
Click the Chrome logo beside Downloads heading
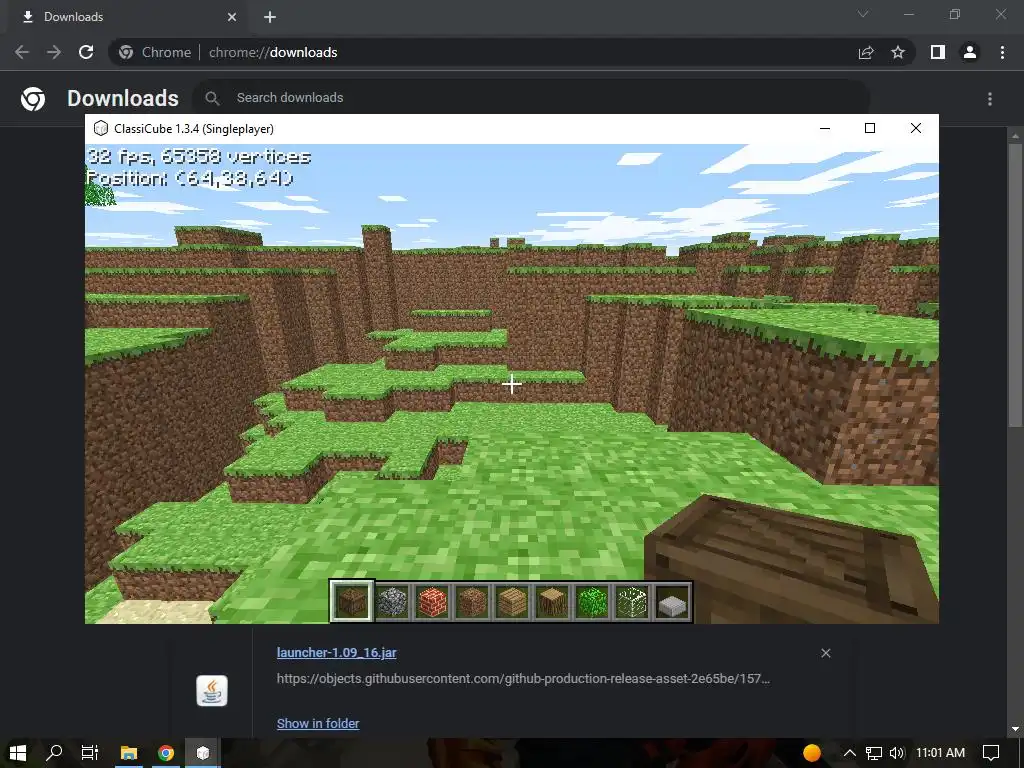tap(33, 99)
